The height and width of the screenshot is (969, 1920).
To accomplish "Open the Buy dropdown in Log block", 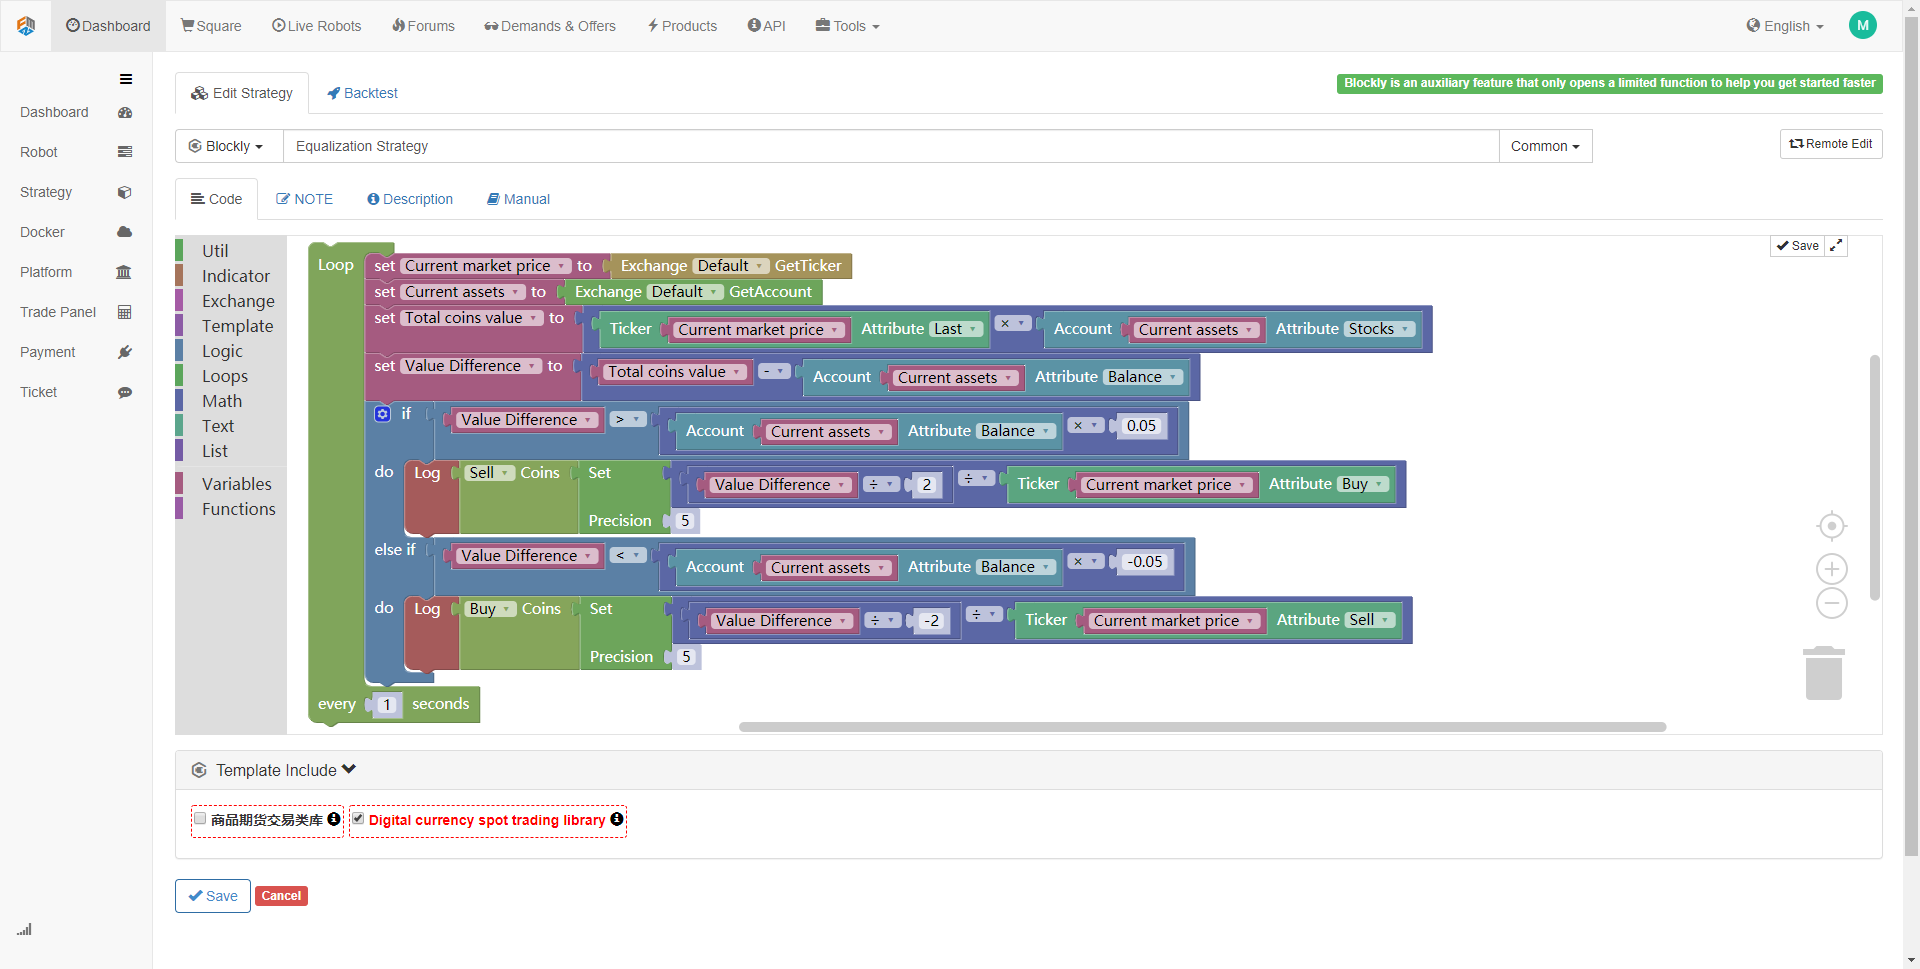I will point(490,609).
